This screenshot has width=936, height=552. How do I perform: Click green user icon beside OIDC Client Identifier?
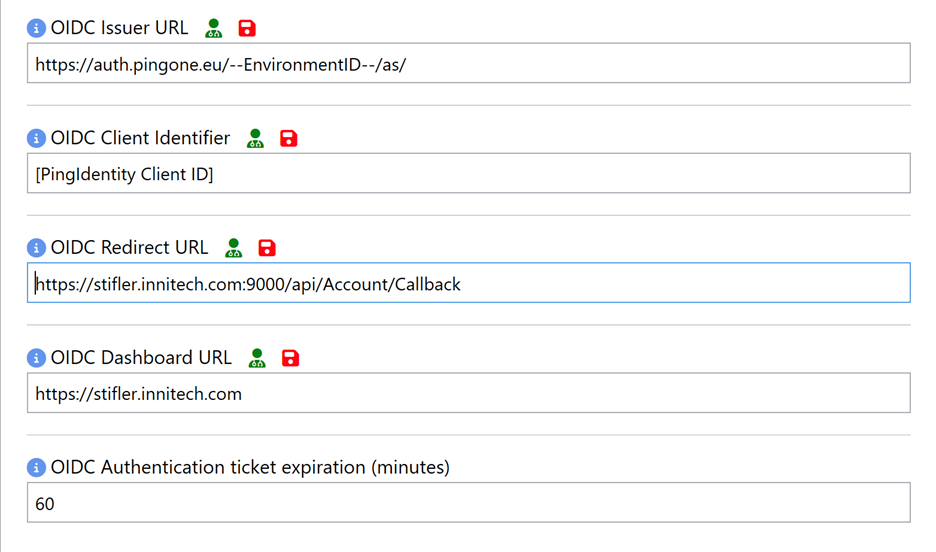256,138
